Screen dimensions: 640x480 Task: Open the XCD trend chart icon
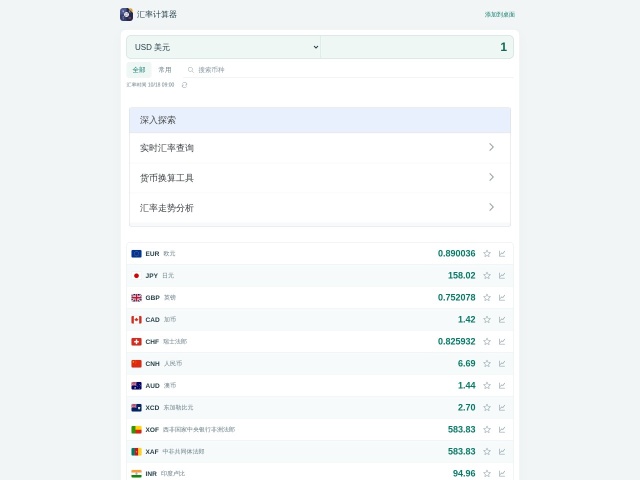[502, 408]
